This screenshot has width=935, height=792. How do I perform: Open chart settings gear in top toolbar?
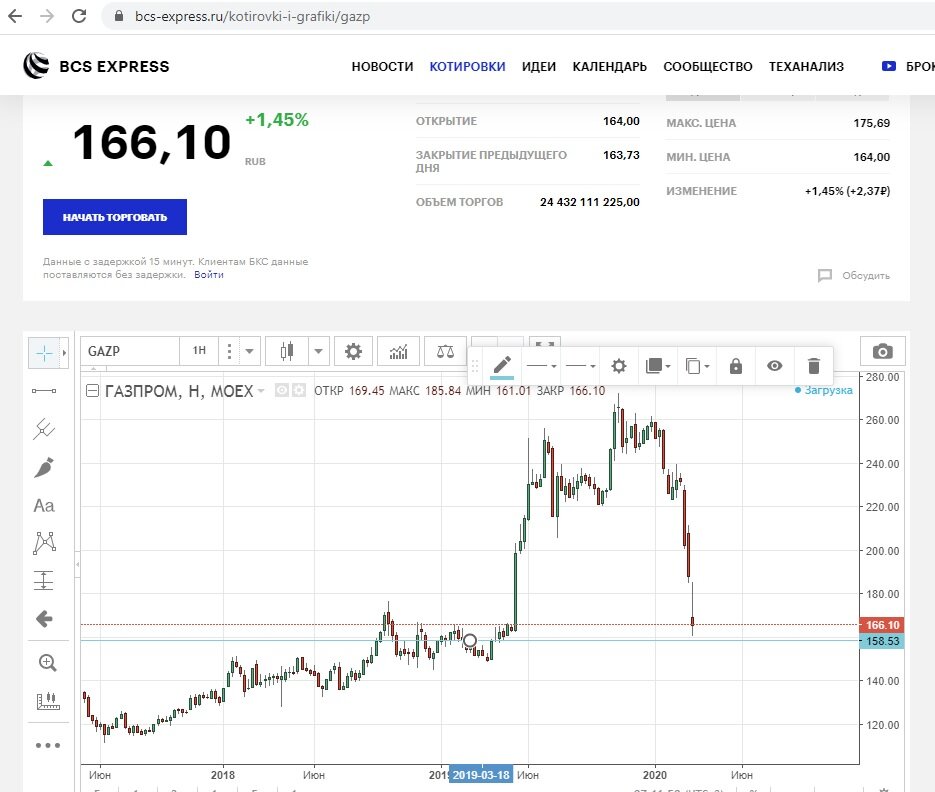(x=354, y=351)
